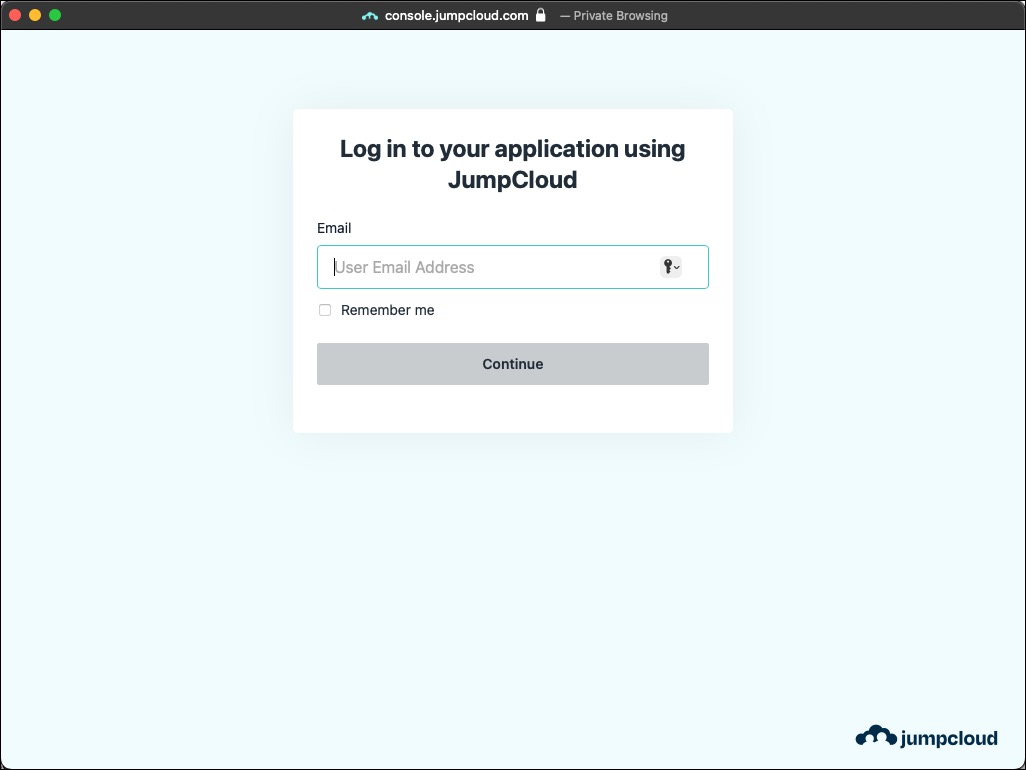Minimize the window with the yellow button
This screenshot has height=770, width=1026.
[35, 15]
